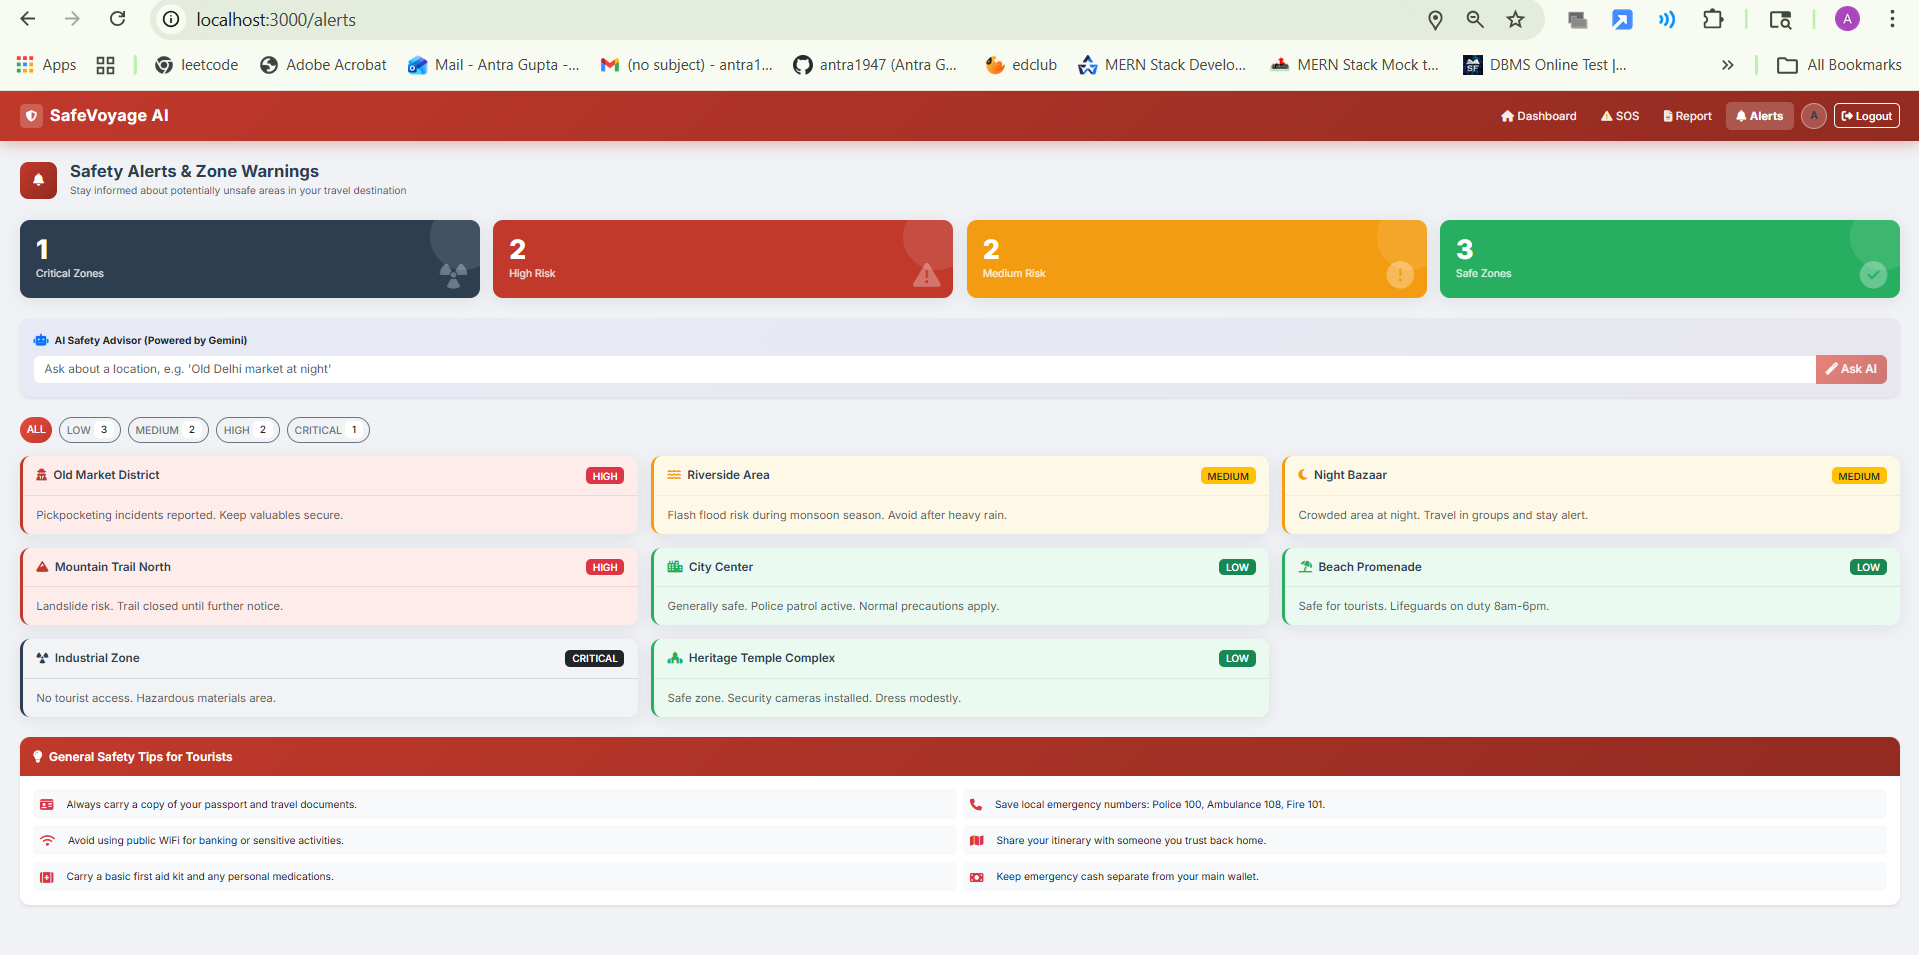The width and height of the screenshot is (1919, 955).
Task: Click the location pin icon in address bar
Action: (1435, 19)
